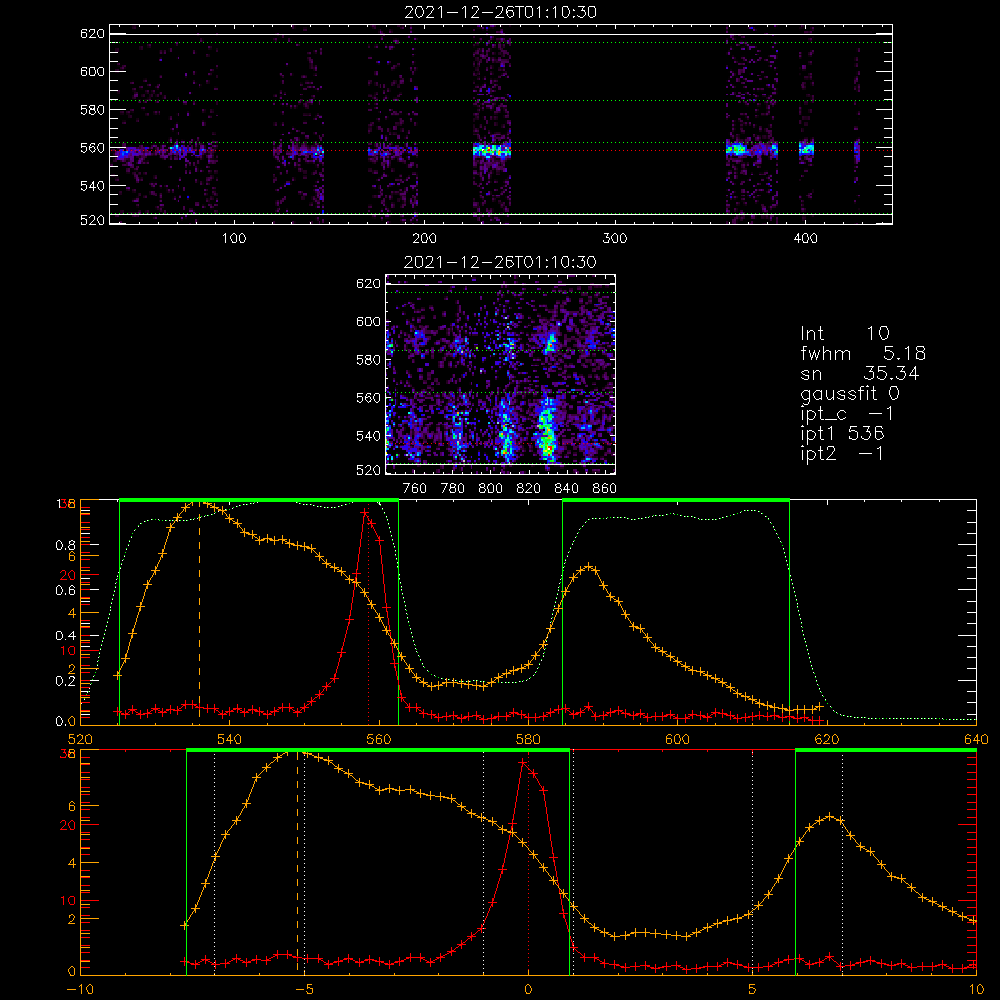Click the 580 x-axis label of upper profile plot

tap(528, 740)
